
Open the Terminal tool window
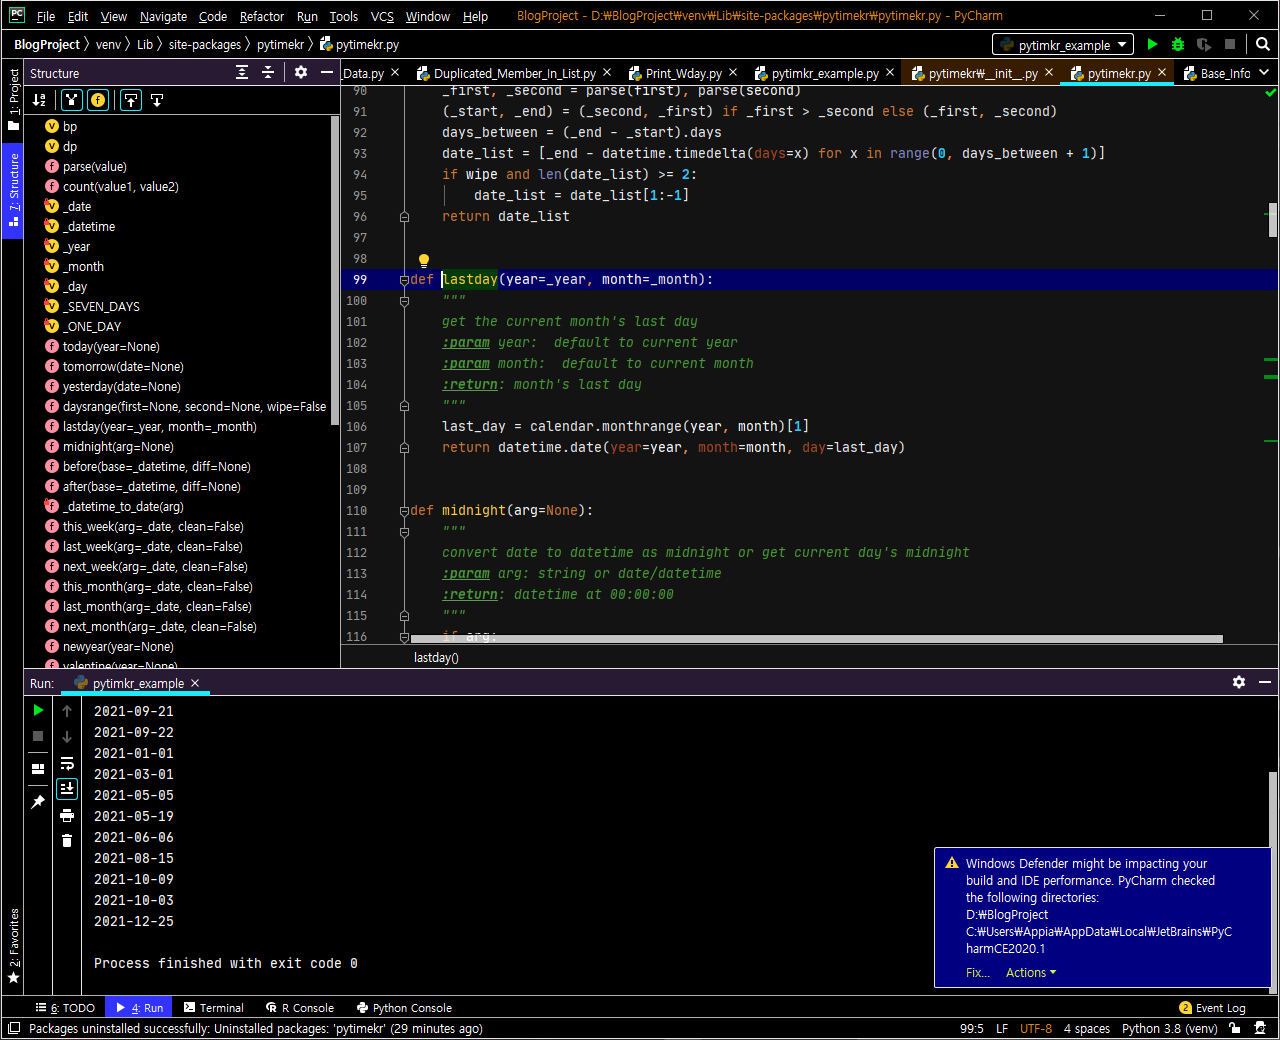point(212,1008)
